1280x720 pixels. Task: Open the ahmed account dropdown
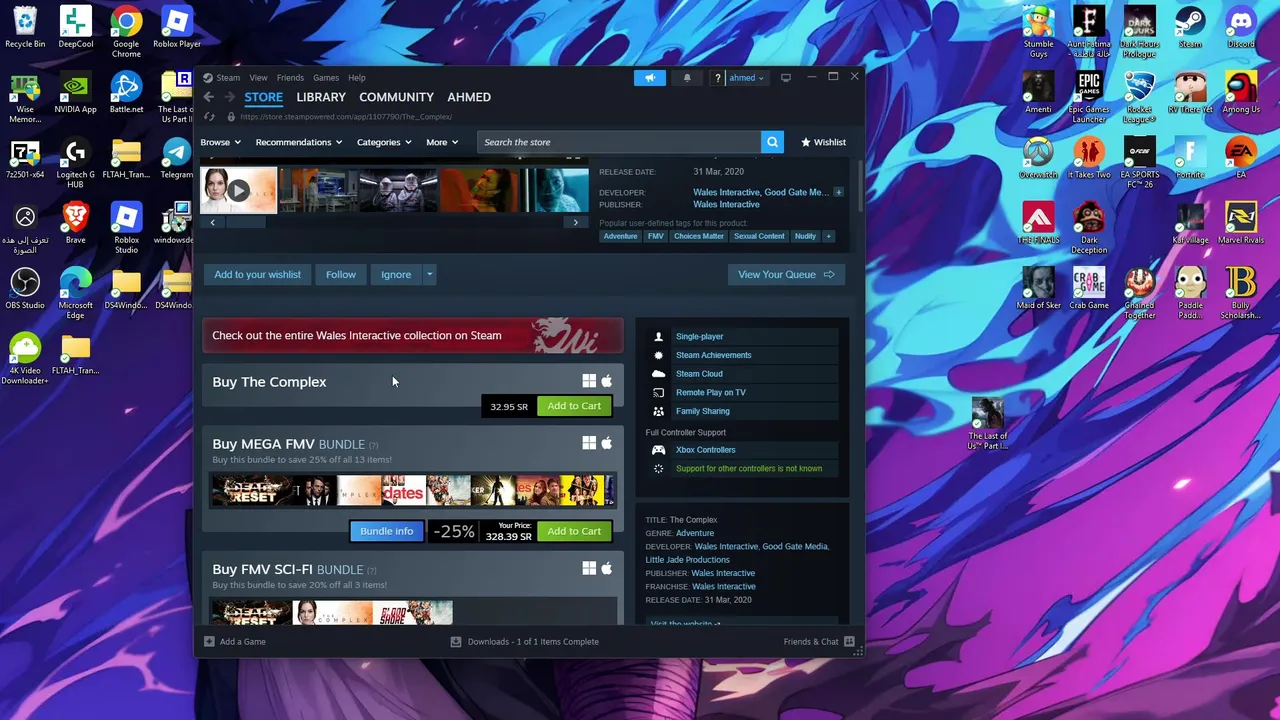(746, 78)
